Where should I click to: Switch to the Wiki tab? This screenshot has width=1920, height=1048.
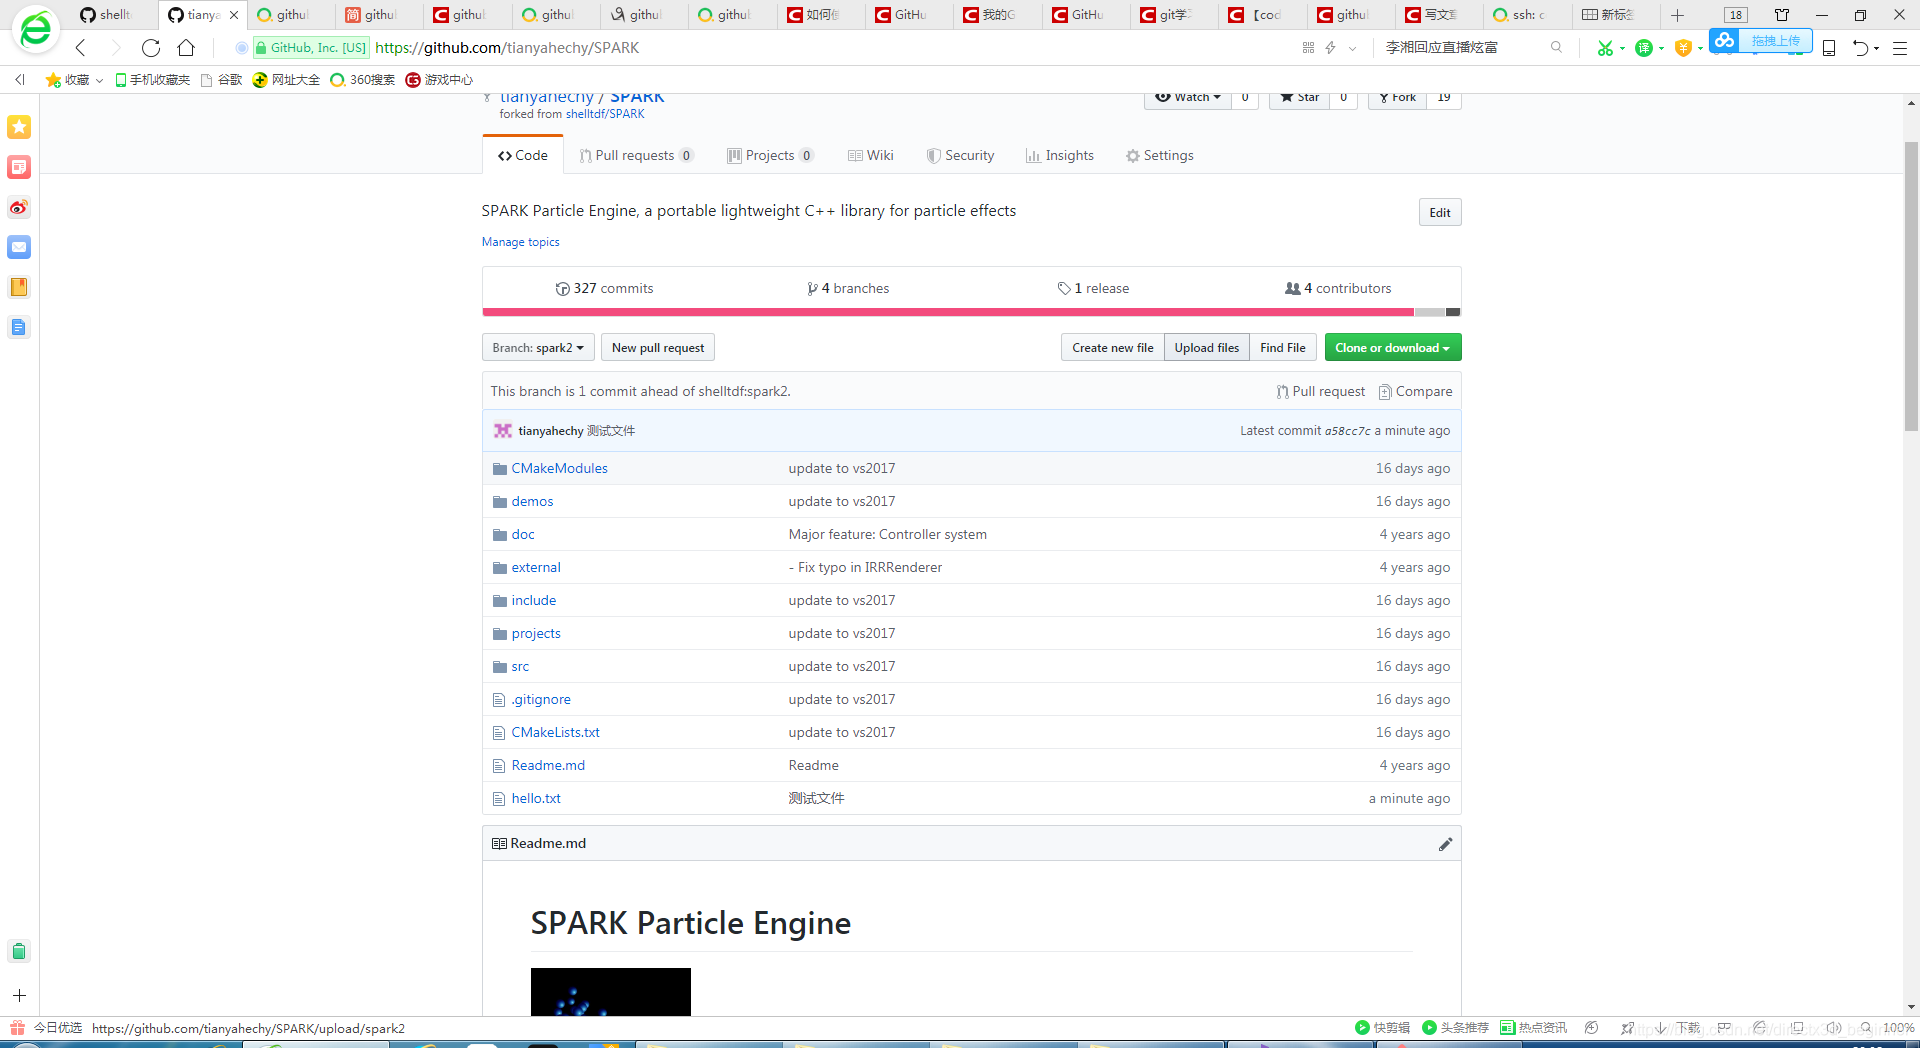[870, 155]
